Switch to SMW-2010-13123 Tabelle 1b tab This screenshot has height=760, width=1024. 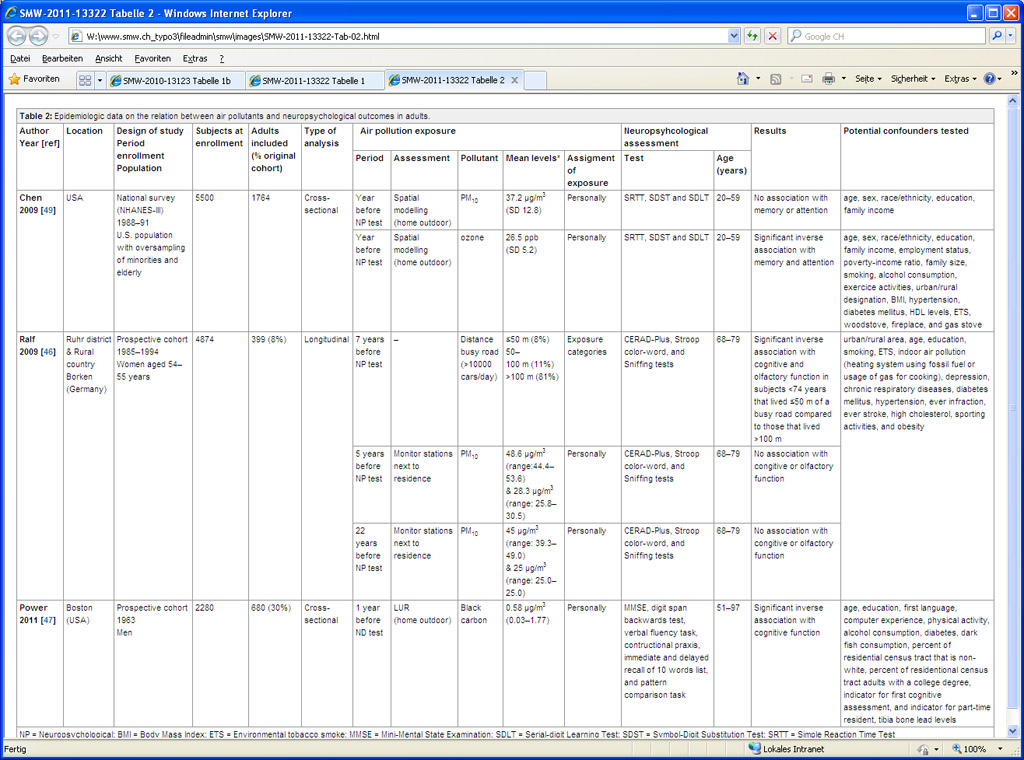pyautogui.click(x=170, y=80)
